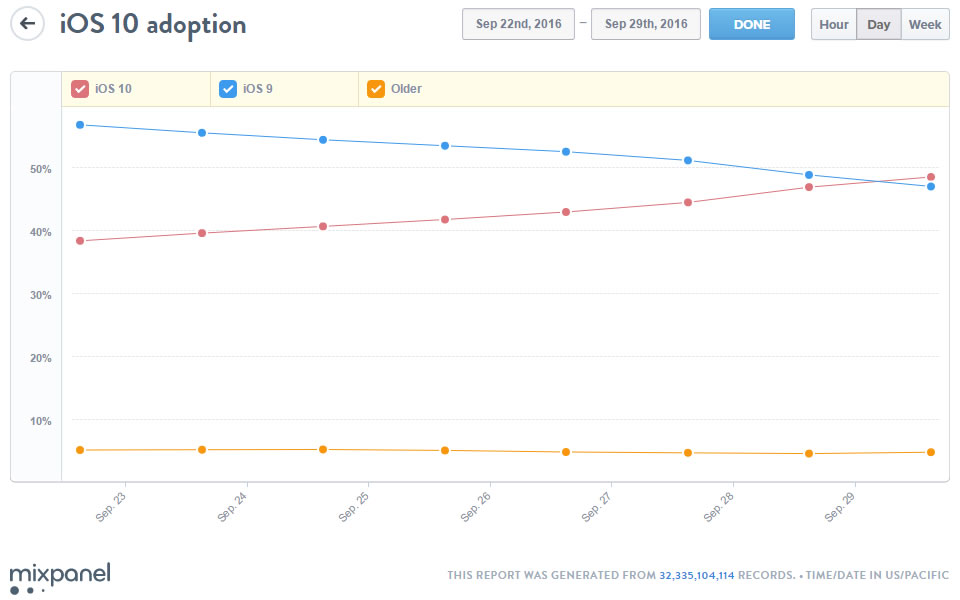Screen dimensions: 960x600
Task: Toggle the iOS 10 checkbox
Action: [80, 89]
